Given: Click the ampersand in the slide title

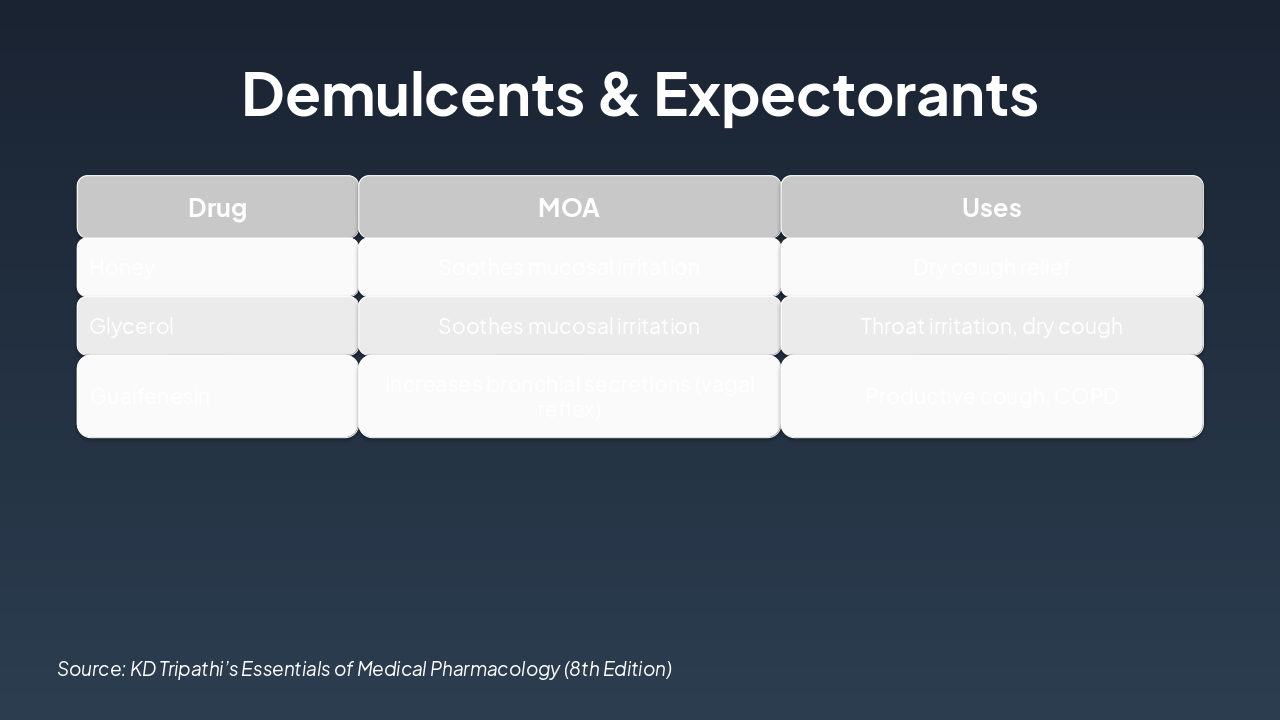Looking at the screenshot, I should (619, 94).
